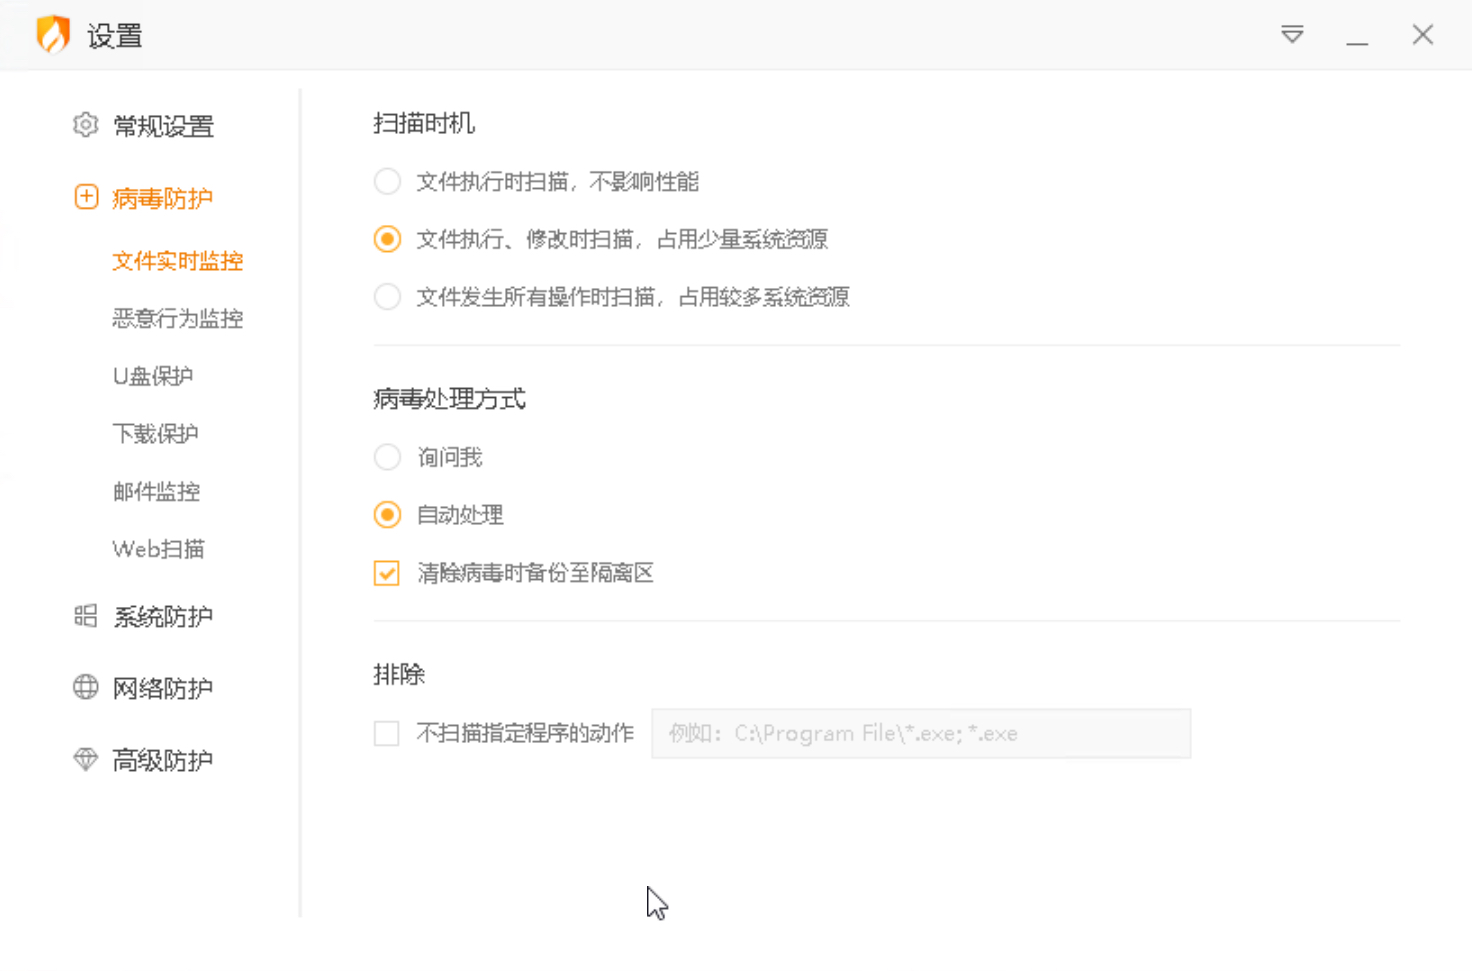Select 文件实时监控 in the sidebar
Screen dimensions: 1472x971
(178, 261)
